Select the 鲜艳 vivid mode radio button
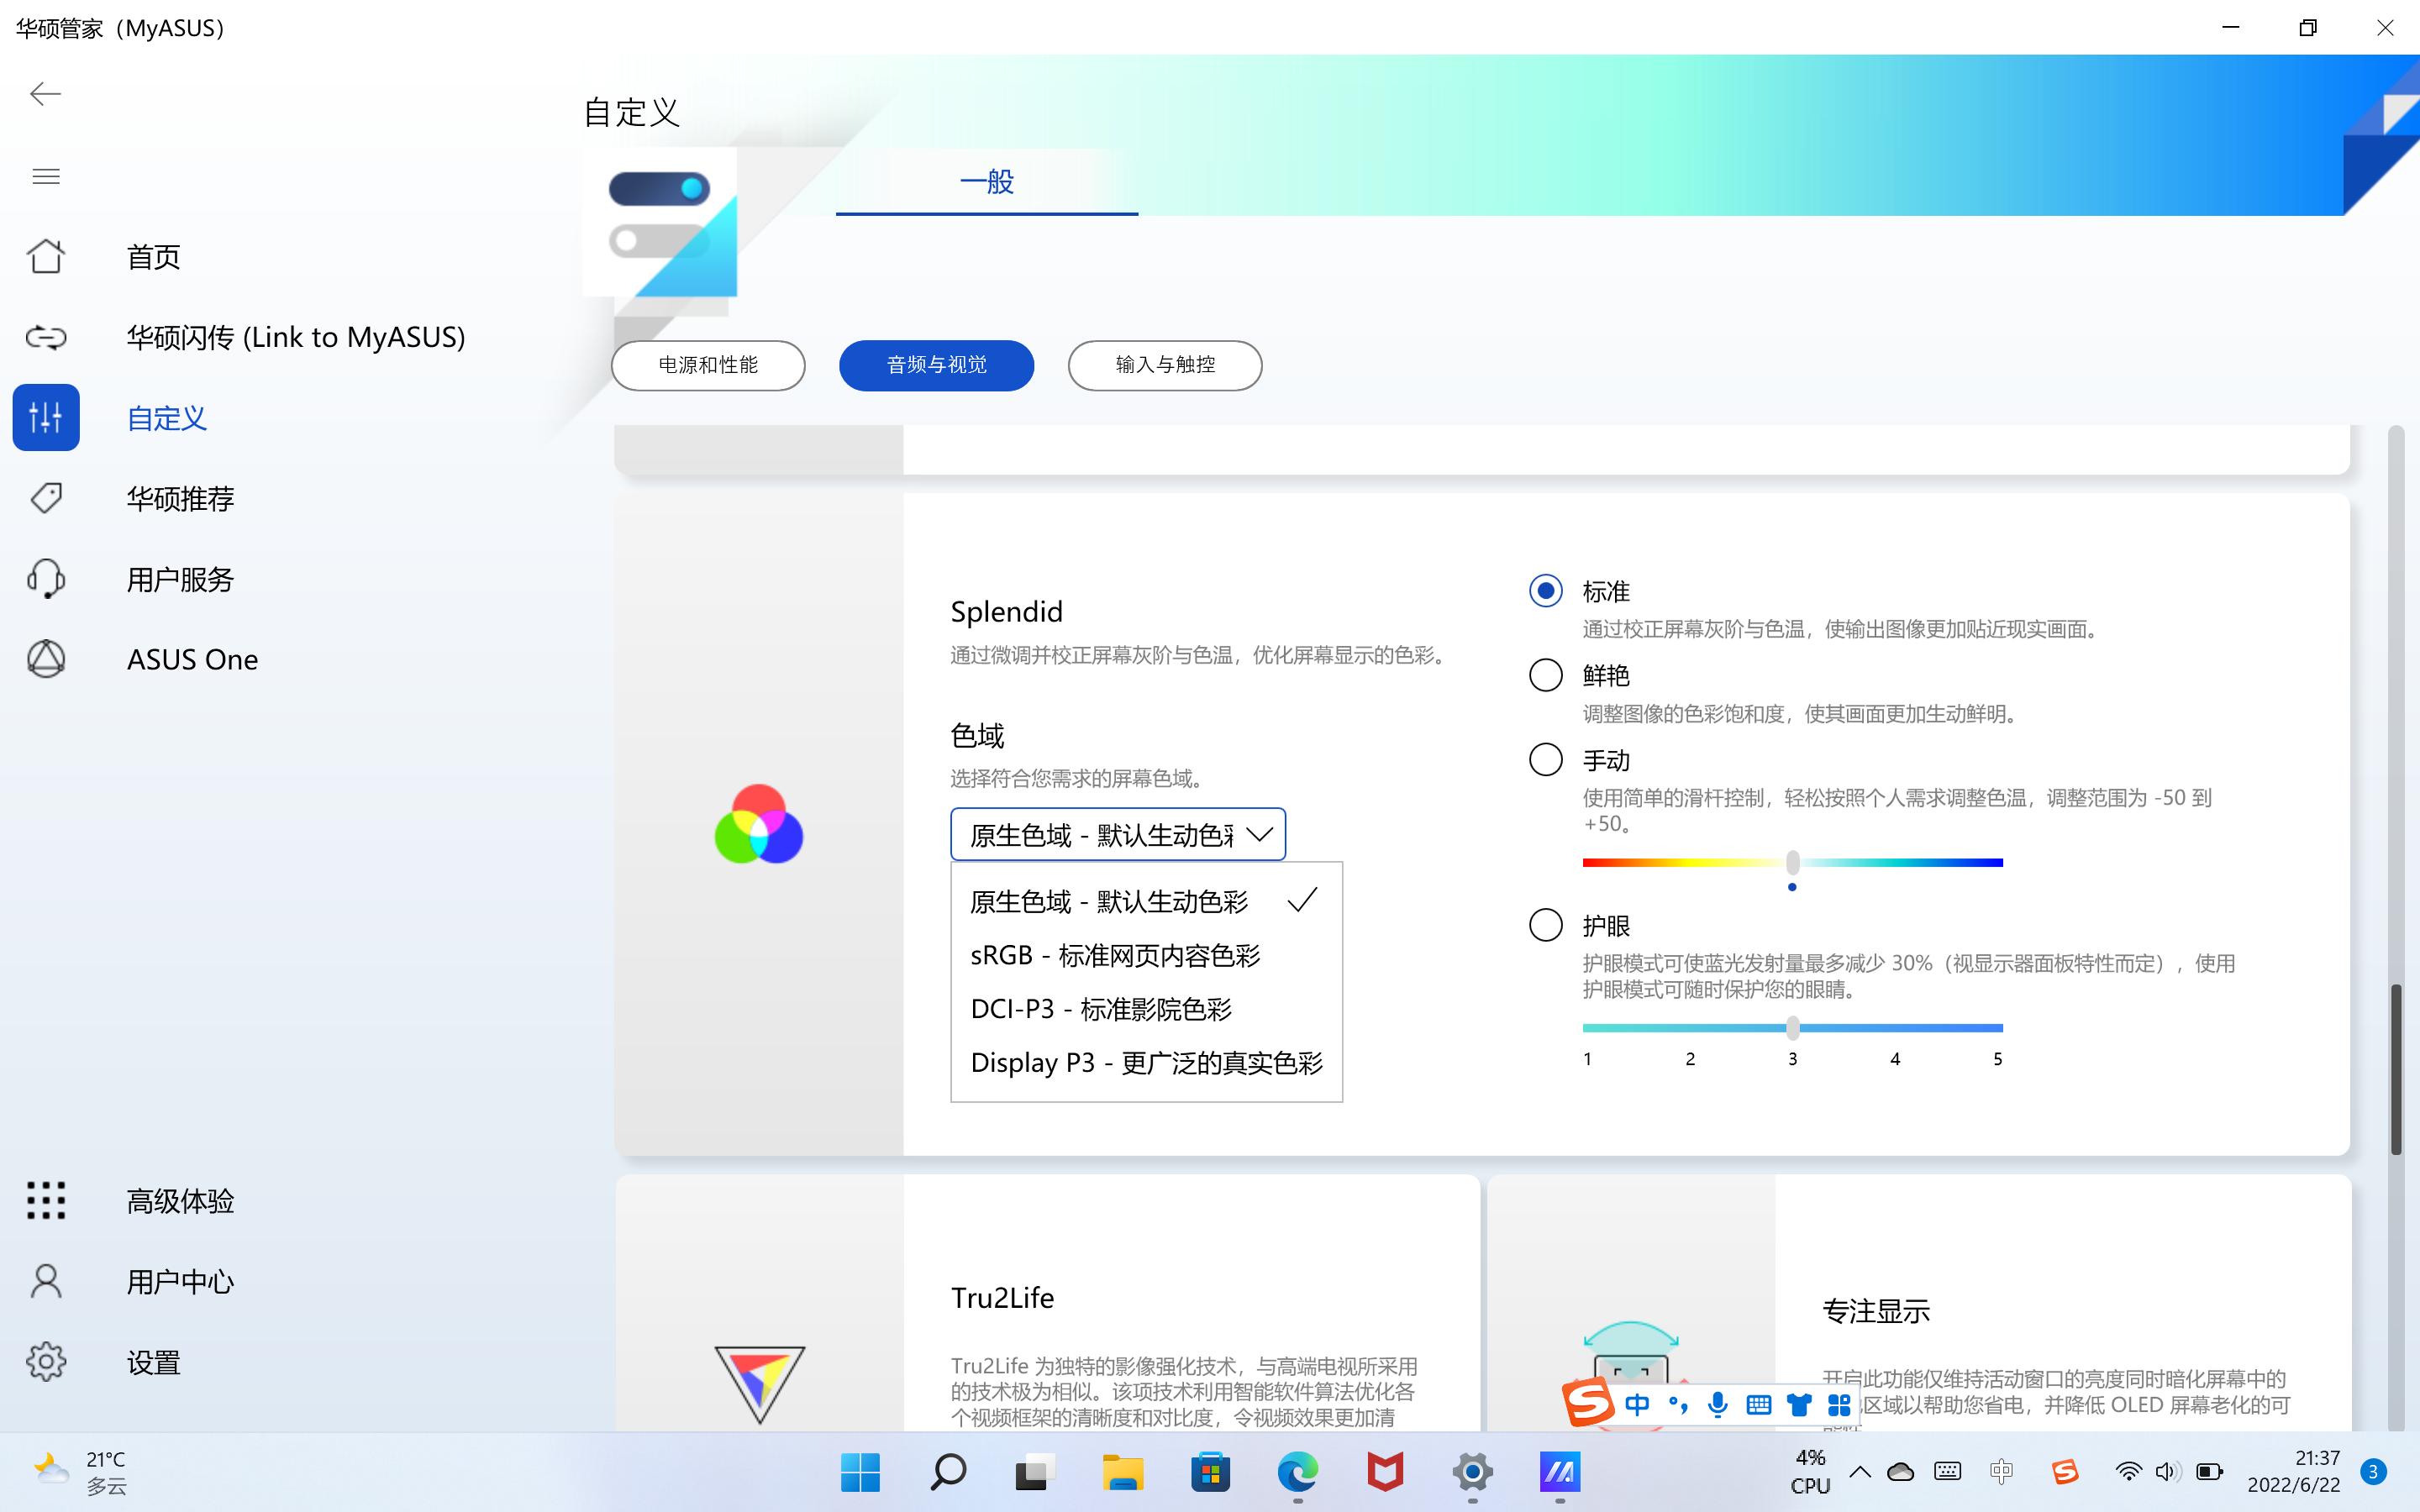2420x1512 pixels. 1545,675
